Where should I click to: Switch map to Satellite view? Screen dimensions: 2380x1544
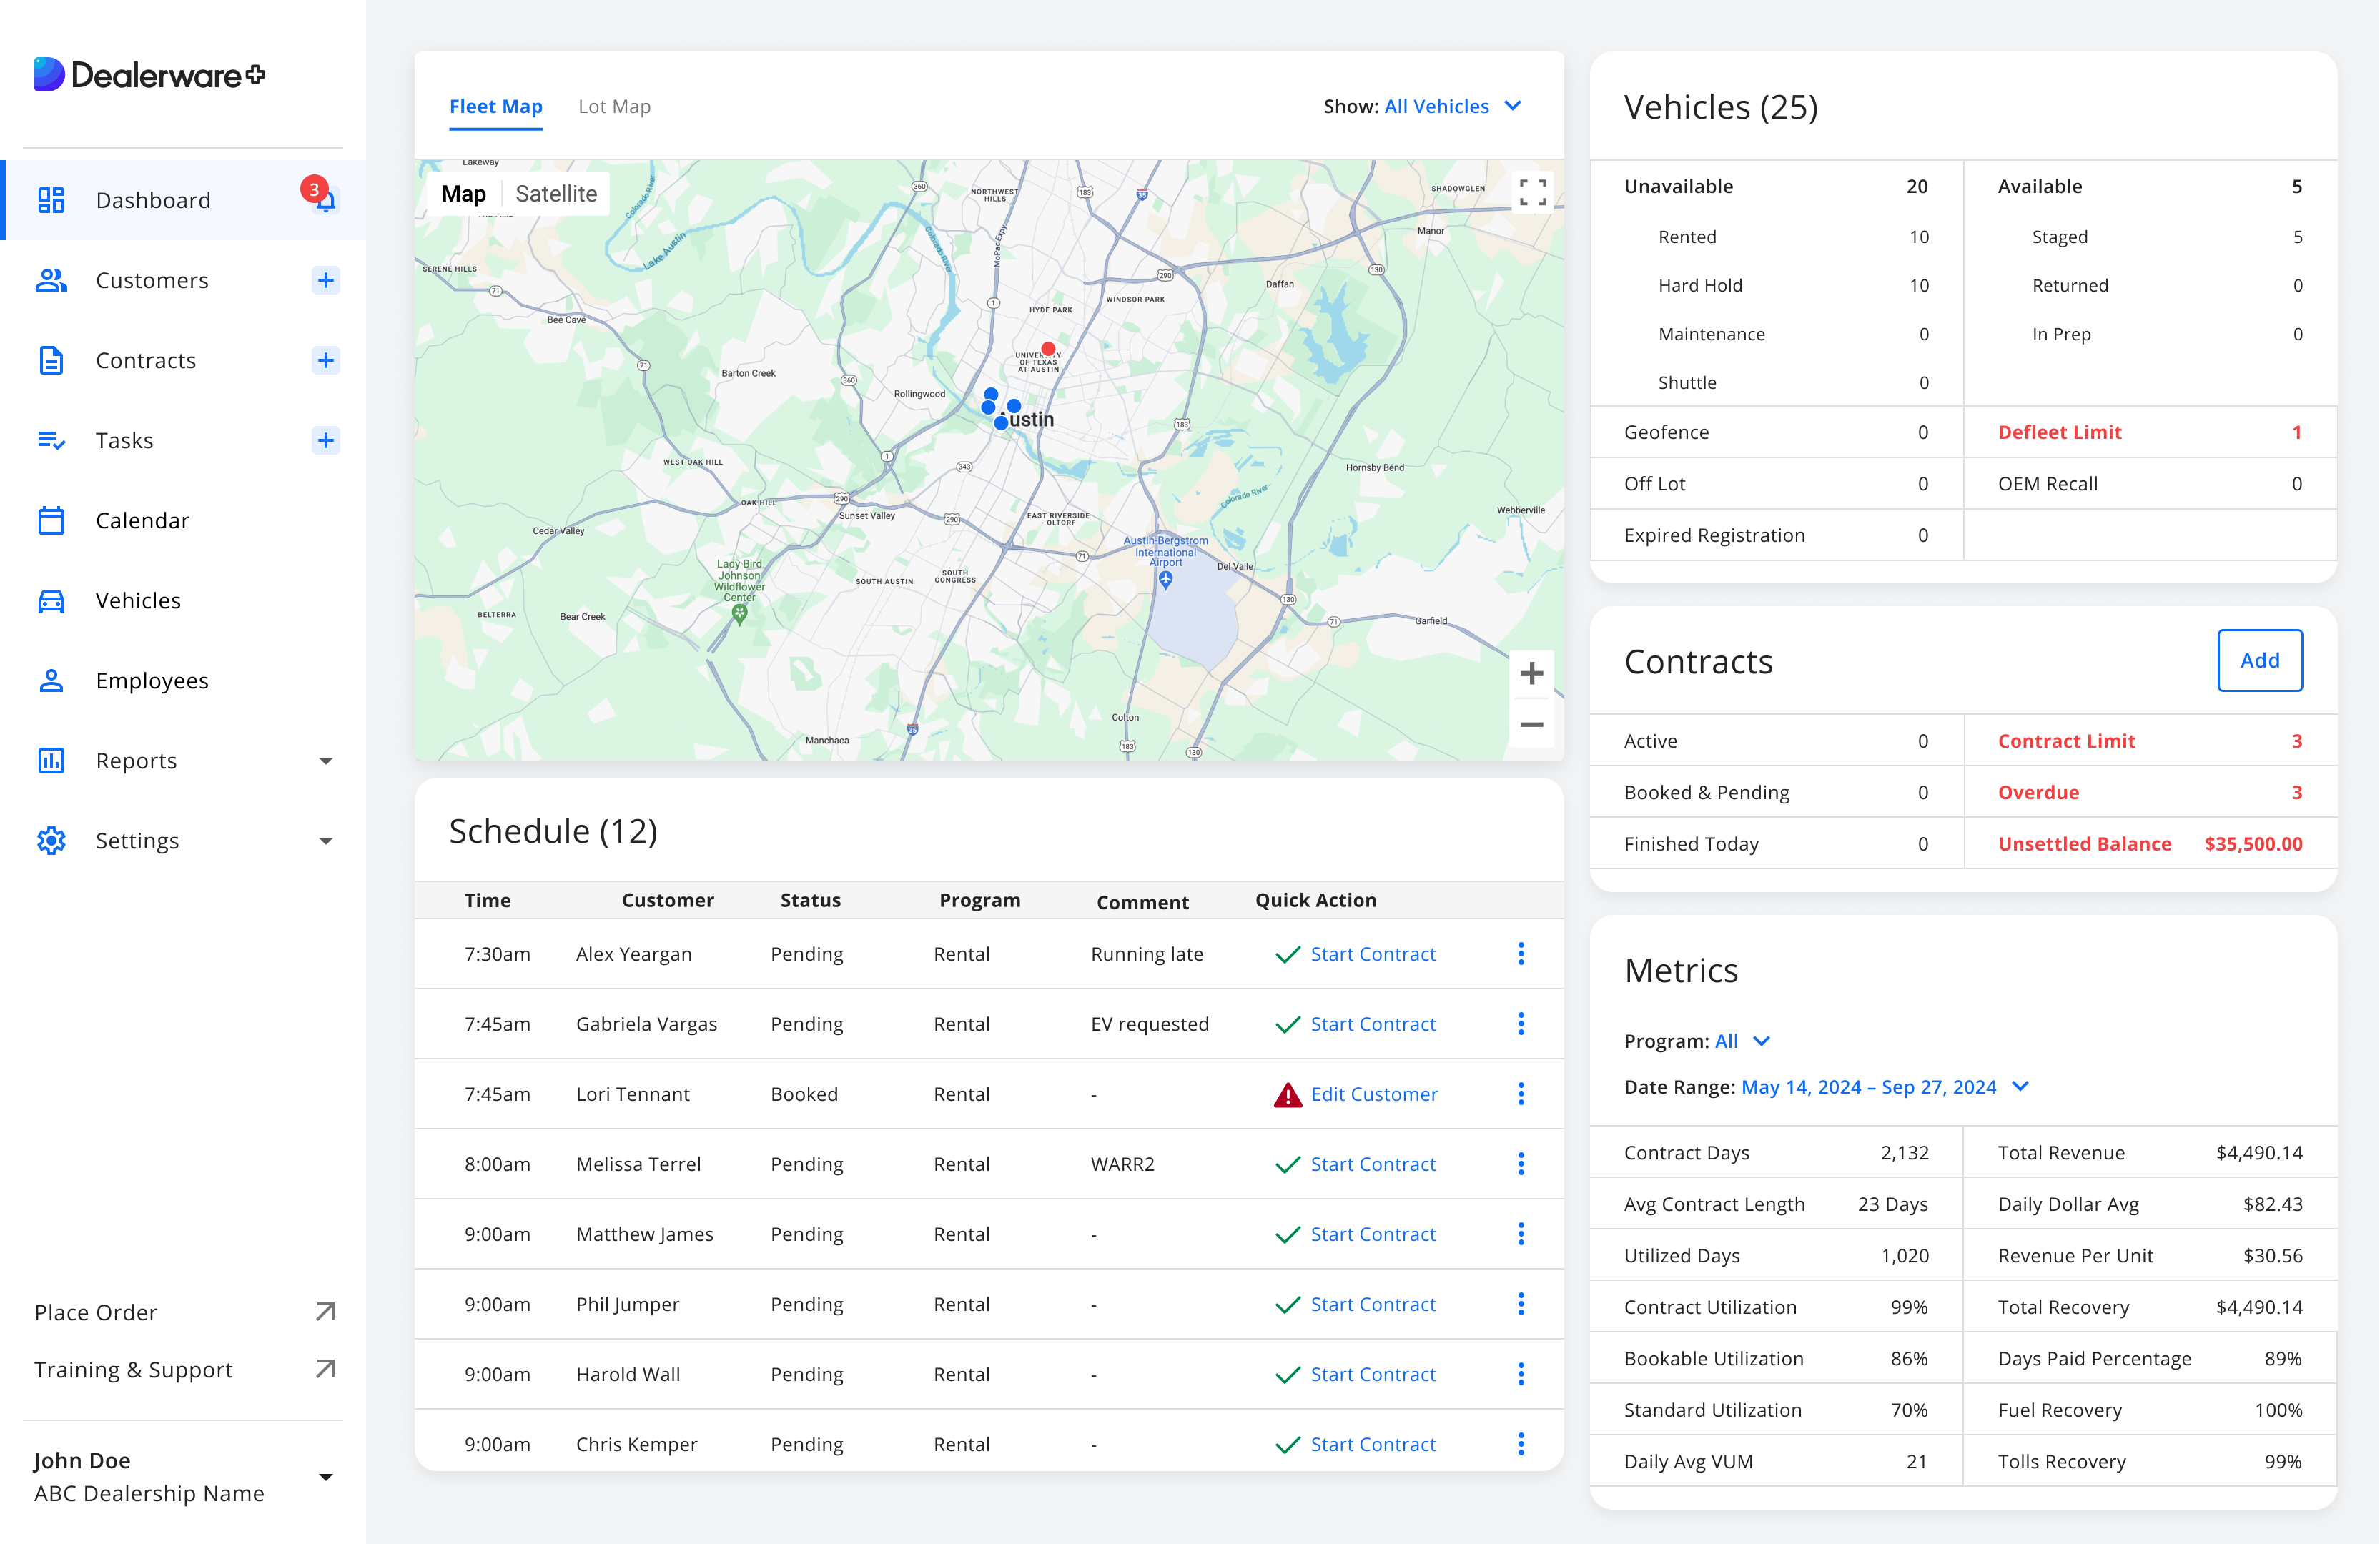click(x=556, y=194)
